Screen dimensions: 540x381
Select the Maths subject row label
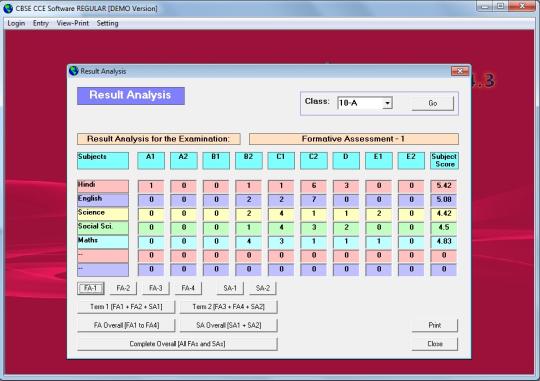point(103,242)
